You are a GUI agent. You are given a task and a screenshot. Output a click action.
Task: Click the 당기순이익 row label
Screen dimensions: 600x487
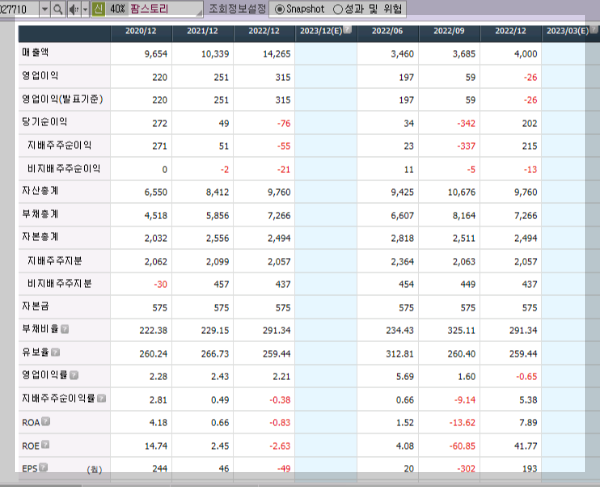[44, 122]
